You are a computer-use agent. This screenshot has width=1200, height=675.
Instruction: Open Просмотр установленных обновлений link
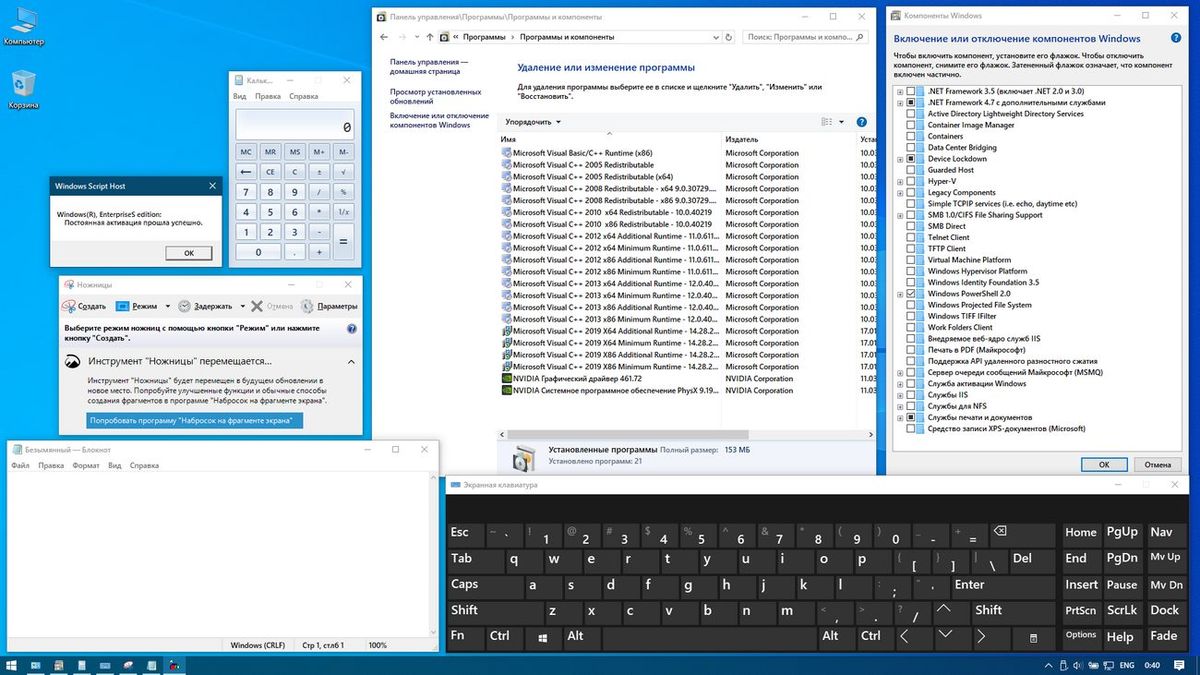(435, 96)
